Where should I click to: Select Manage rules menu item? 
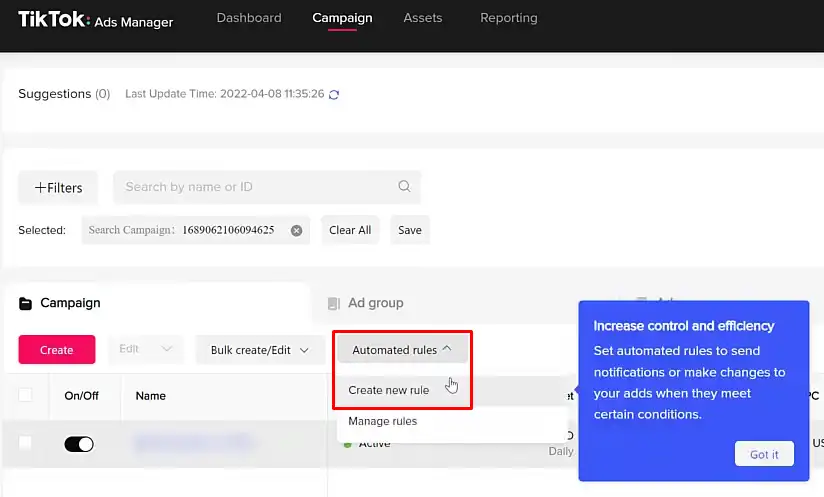(383, 421)
